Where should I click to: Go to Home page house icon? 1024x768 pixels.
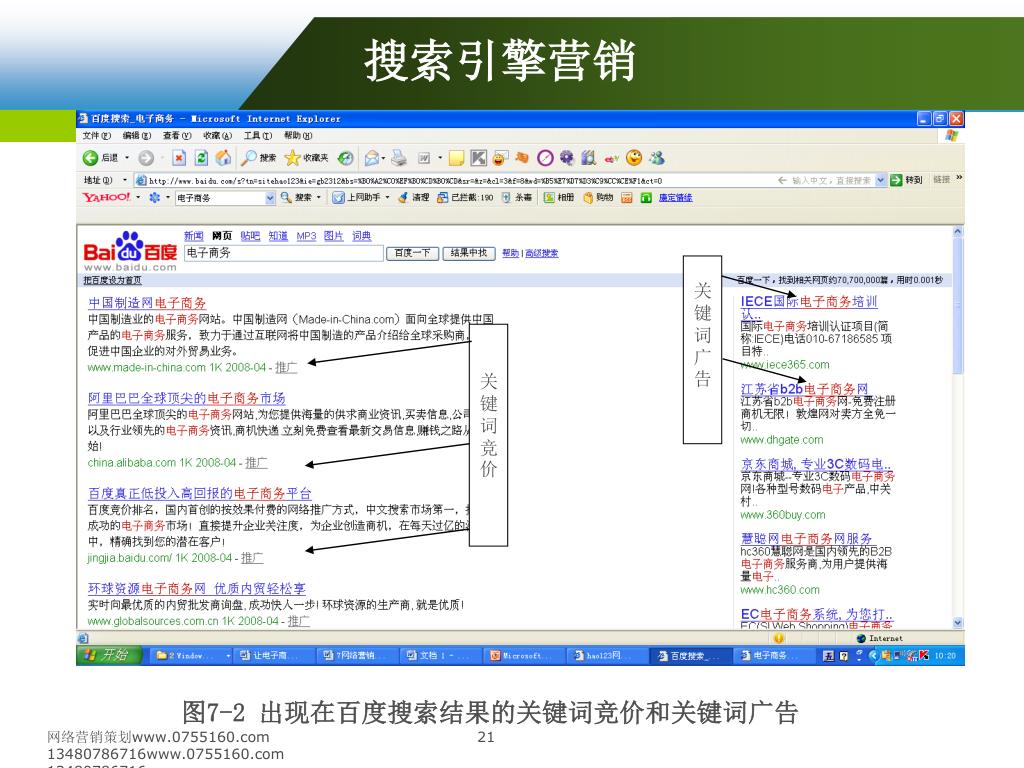pos(223,157)
